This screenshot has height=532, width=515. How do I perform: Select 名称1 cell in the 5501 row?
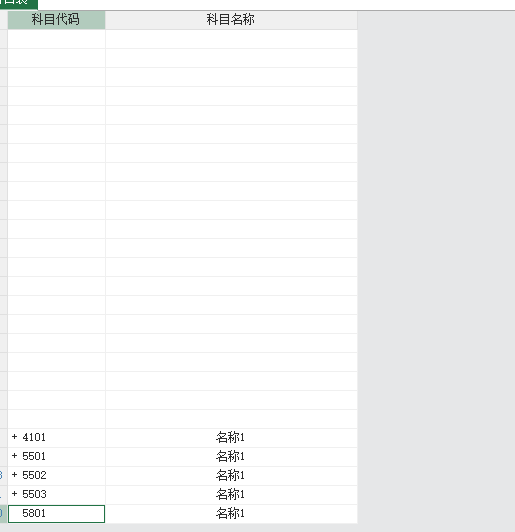click(231, 457)
